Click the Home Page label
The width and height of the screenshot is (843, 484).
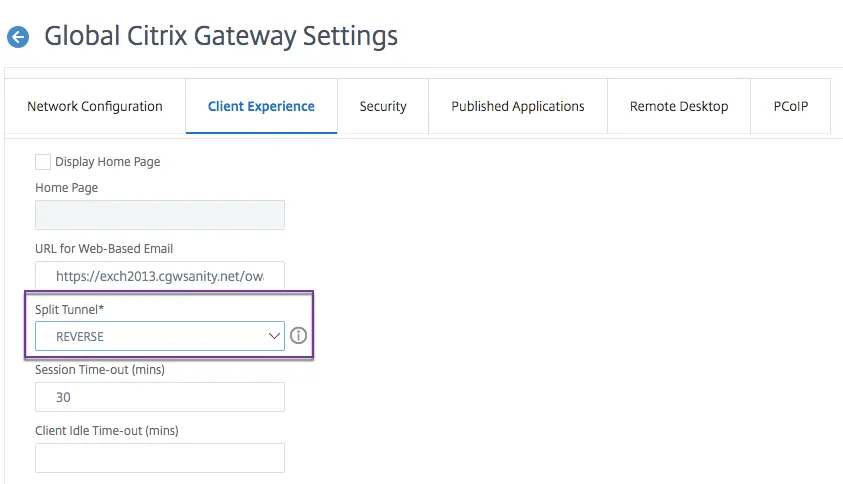coord(67,188)
